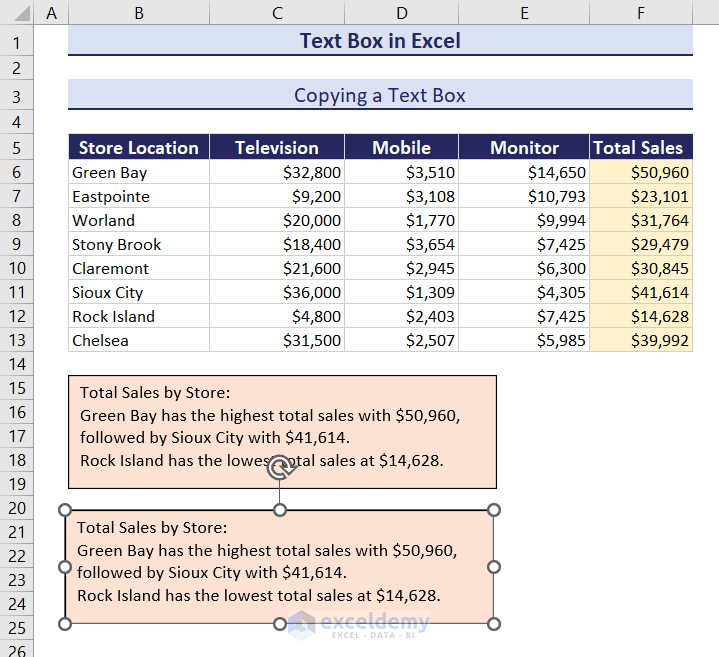Screen dimensions: 719x657
Task: Click inside the selected lower text box text
Action: pos(267,562)
